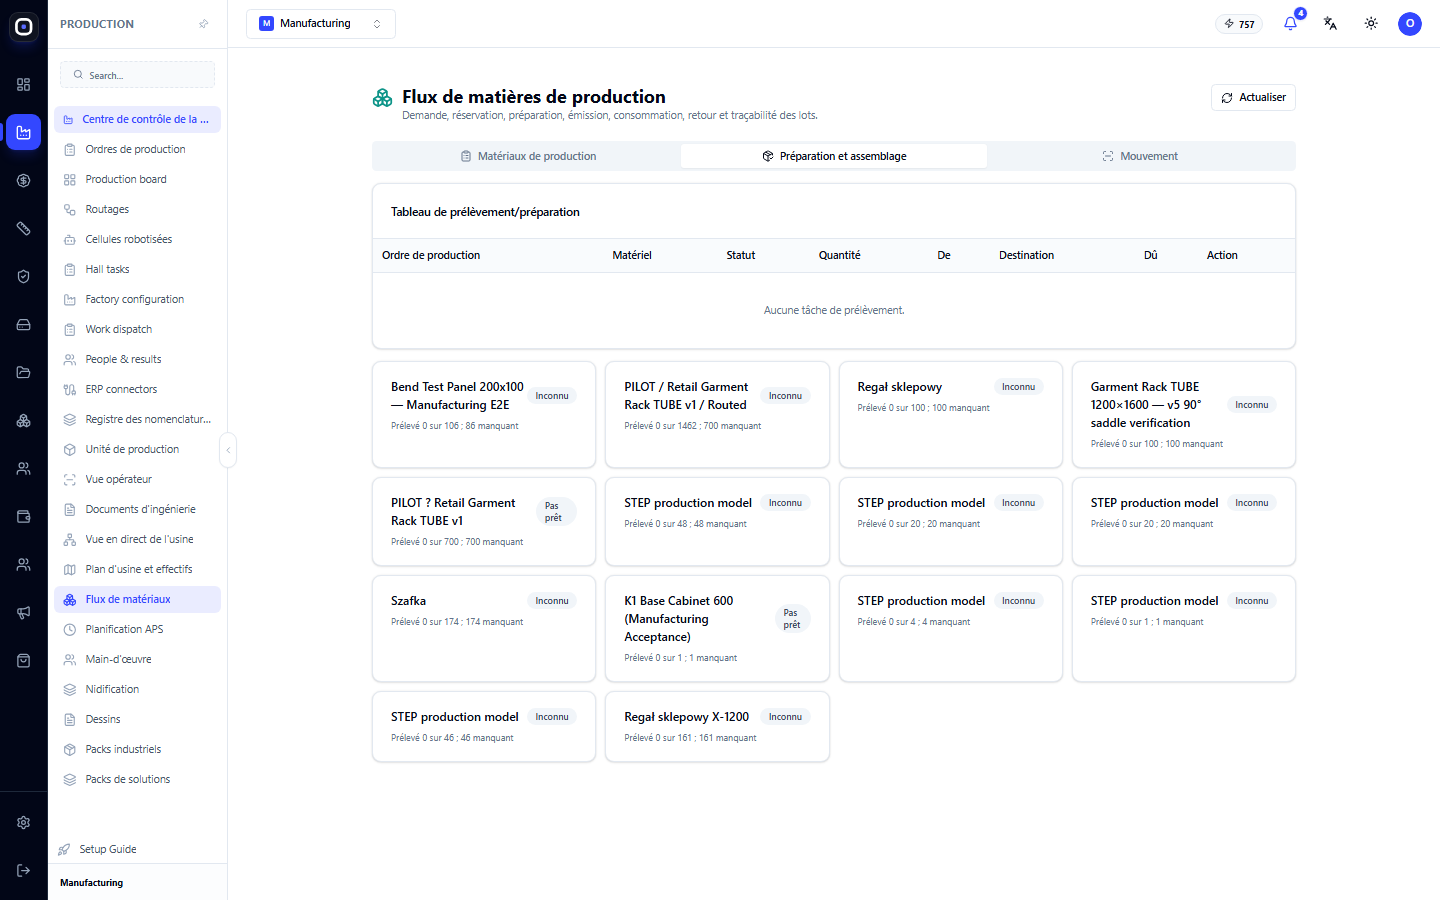Open settings gear in left rail

(23, 823)
